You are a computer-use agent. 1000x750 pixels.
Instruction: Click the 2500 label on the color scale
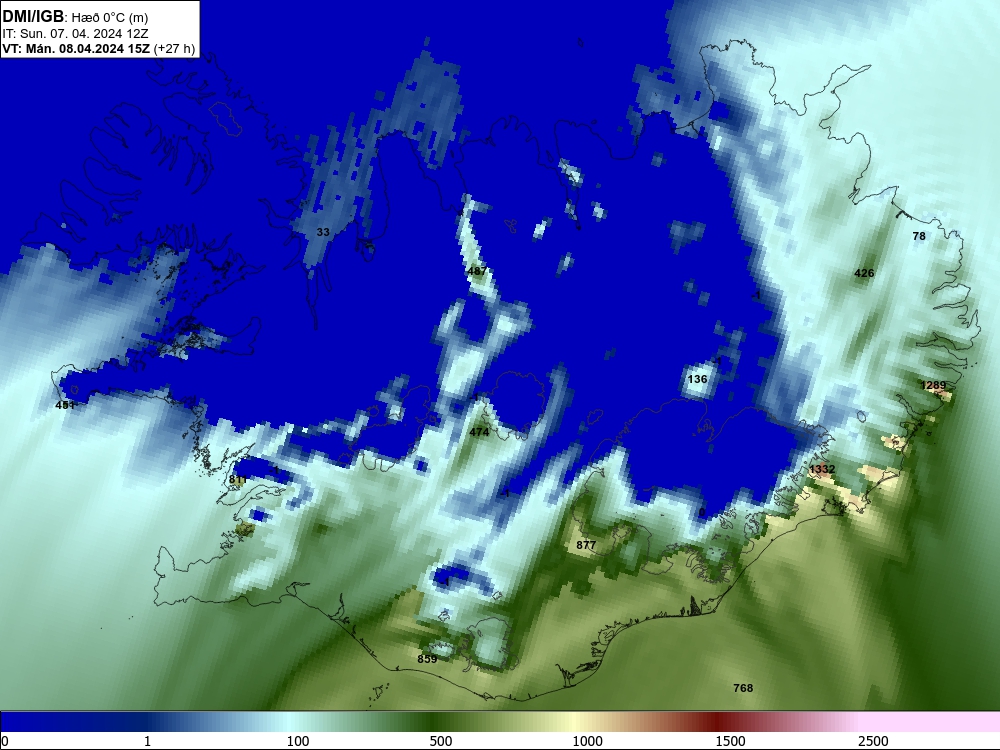[x=873, y=741]
